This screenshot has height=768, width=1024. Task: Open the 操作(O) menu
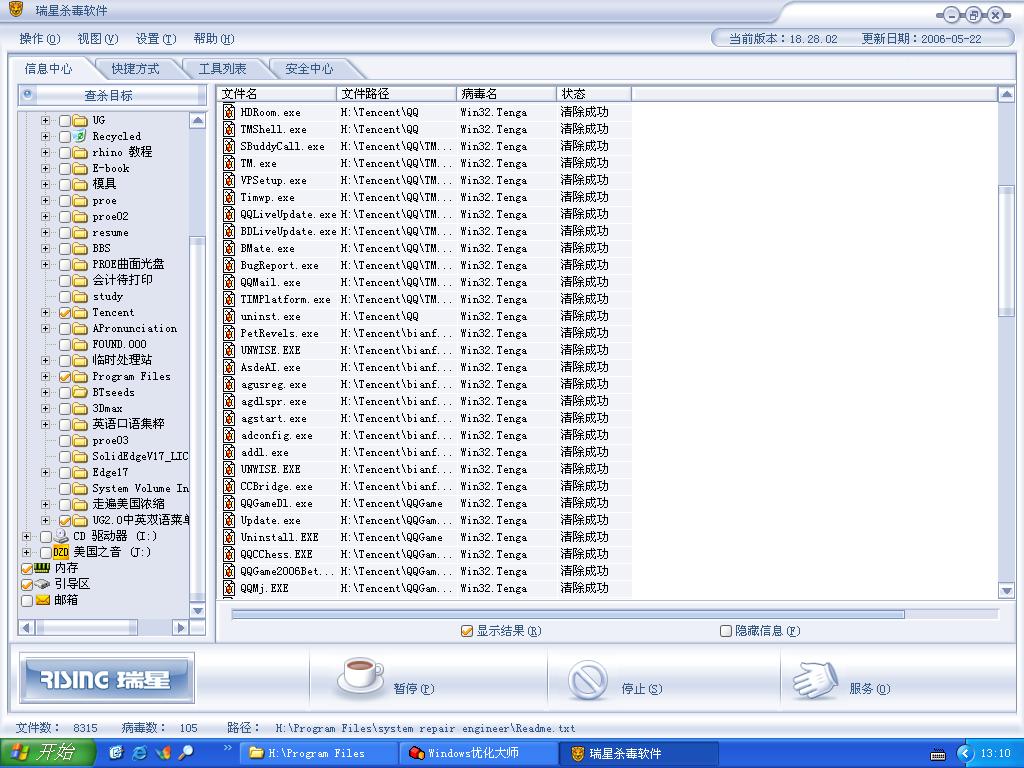coord(40,39)
